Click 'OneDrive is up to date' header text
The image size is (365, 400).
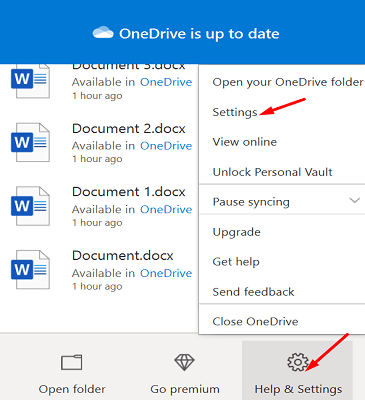[199, 34]
